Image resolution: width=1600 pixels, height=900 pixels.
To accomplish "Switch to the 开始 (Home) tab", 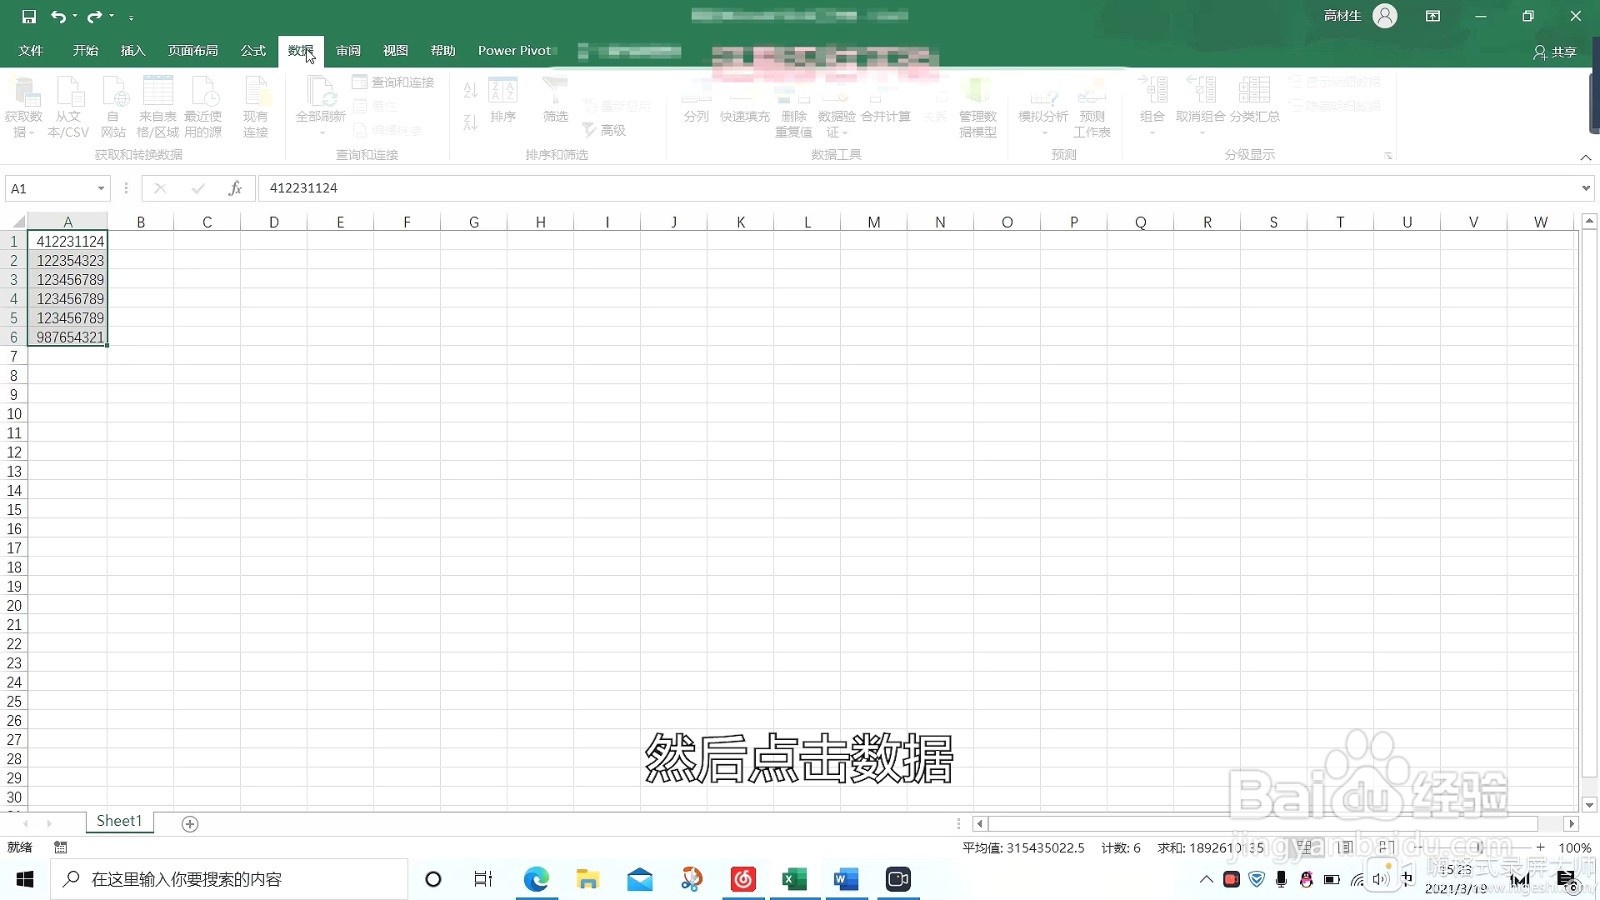I will (x=86, y=51).
